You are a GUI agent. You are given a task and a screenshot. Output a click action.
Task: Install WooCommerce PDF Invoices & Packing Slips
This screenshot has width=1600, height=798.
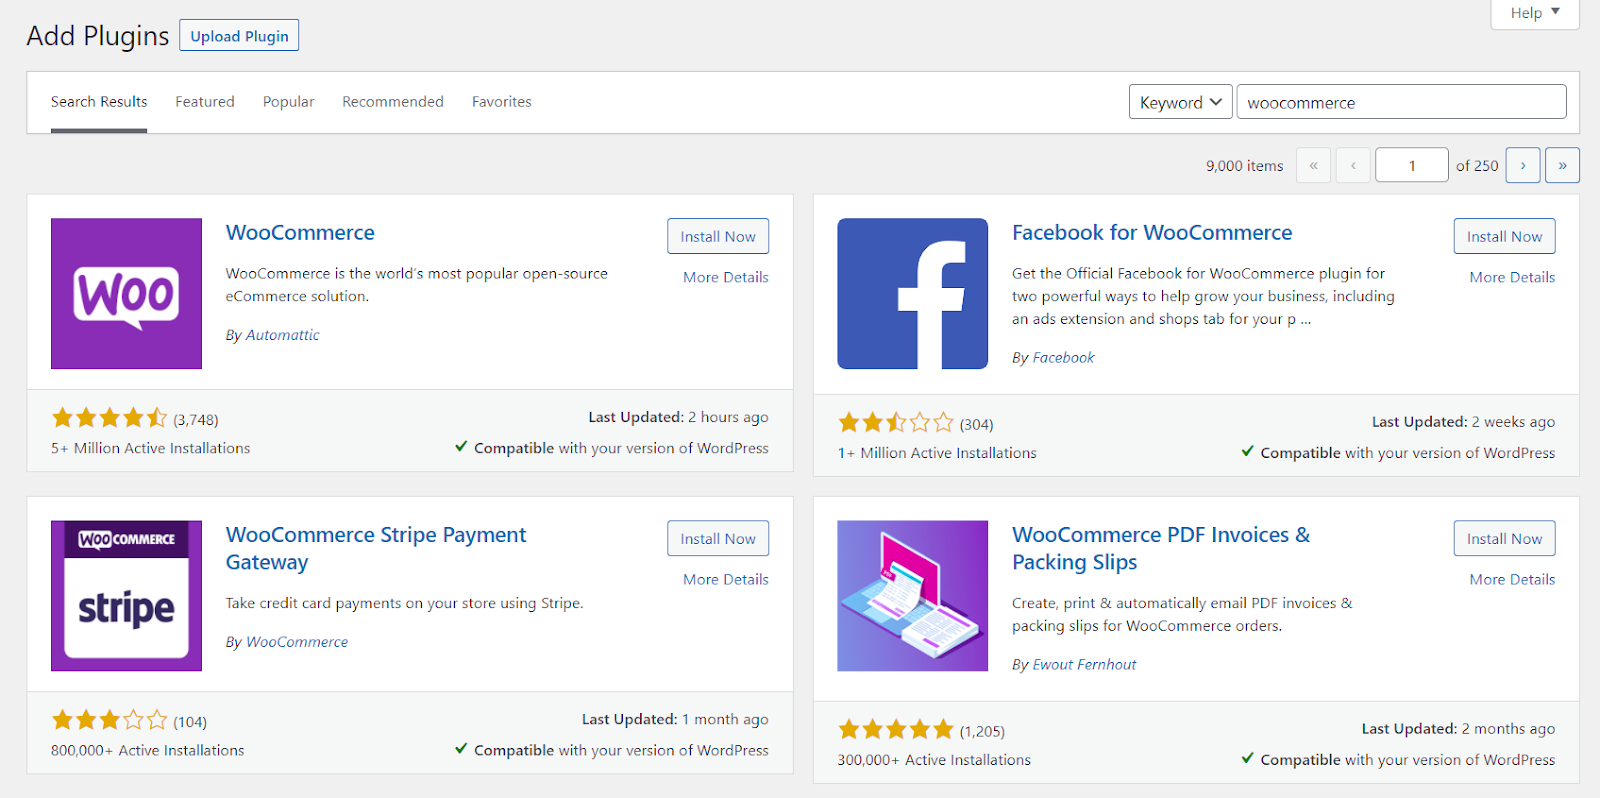coord(1504,538)
